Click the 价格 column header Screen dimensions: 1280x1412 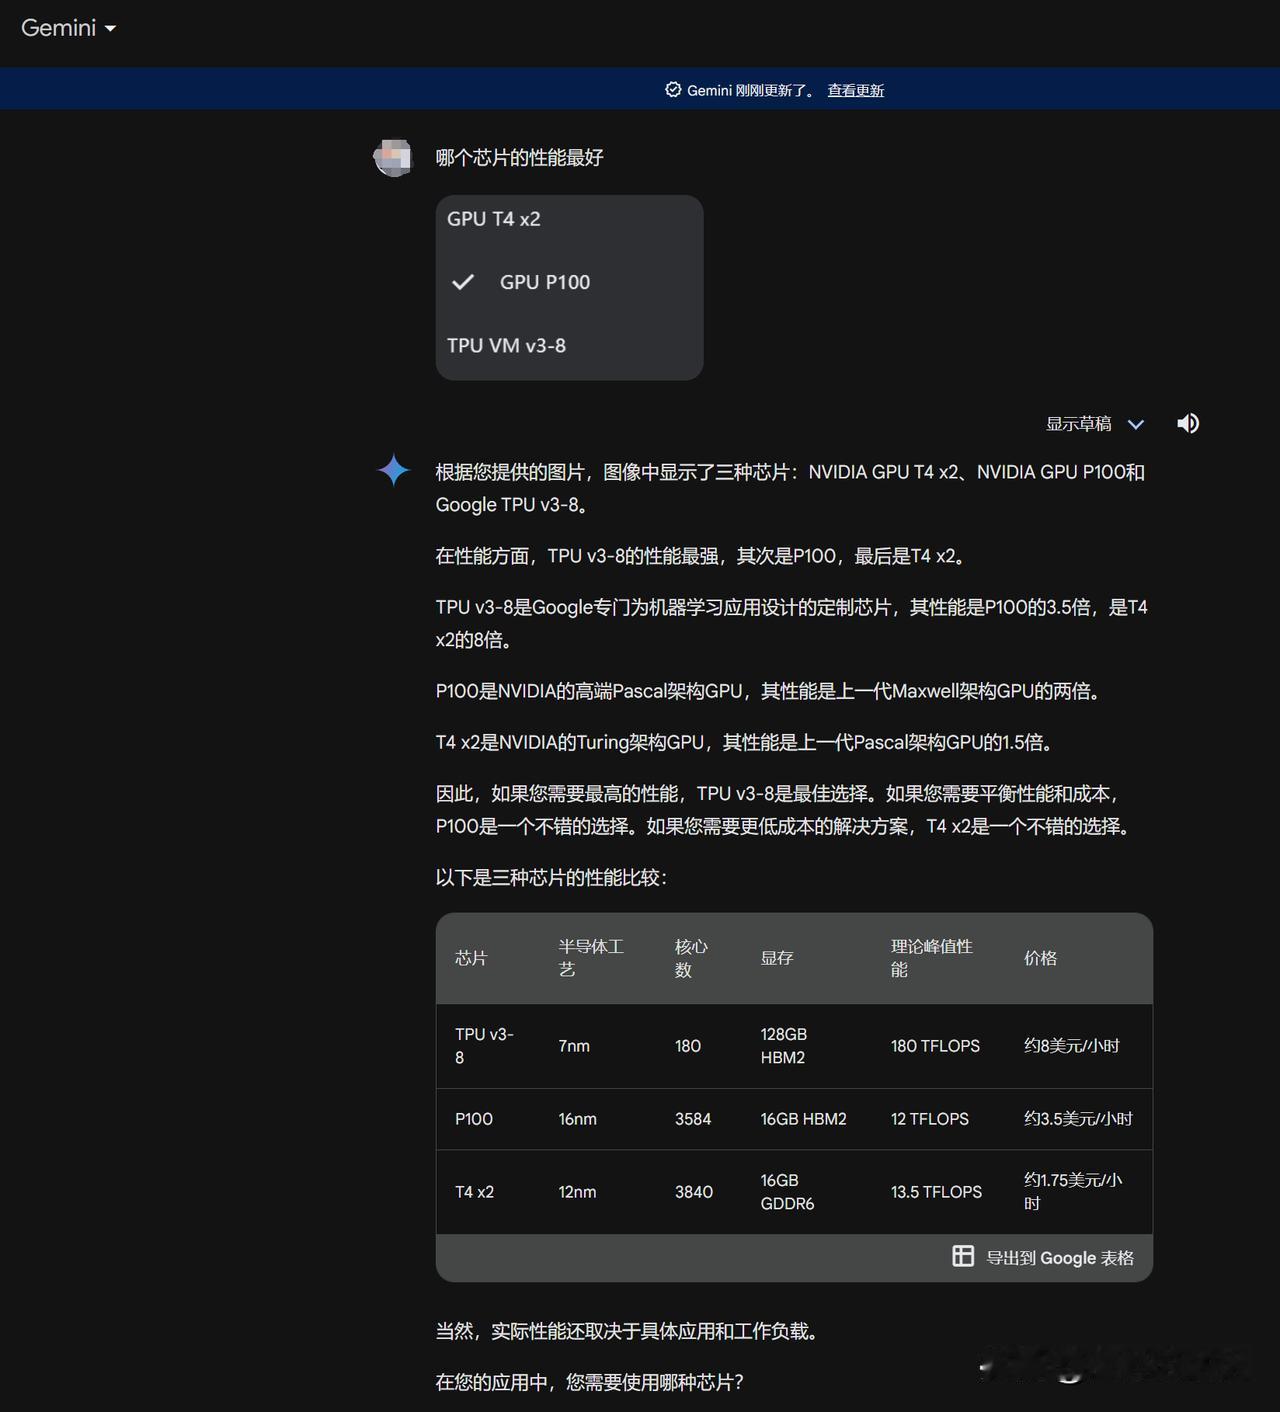point(1040,958)
